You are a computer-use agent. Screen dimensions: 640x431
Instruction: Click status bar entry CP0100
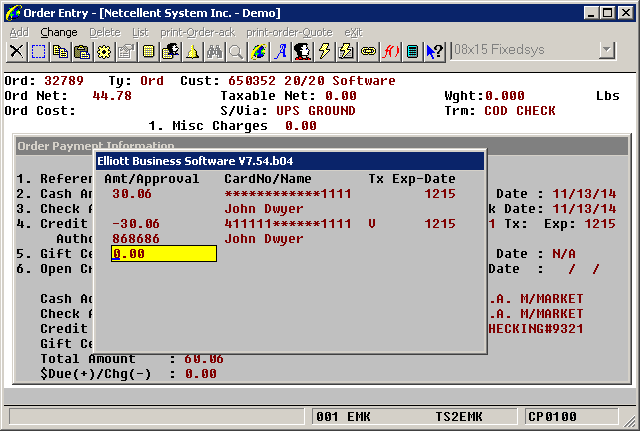(552, 417)
